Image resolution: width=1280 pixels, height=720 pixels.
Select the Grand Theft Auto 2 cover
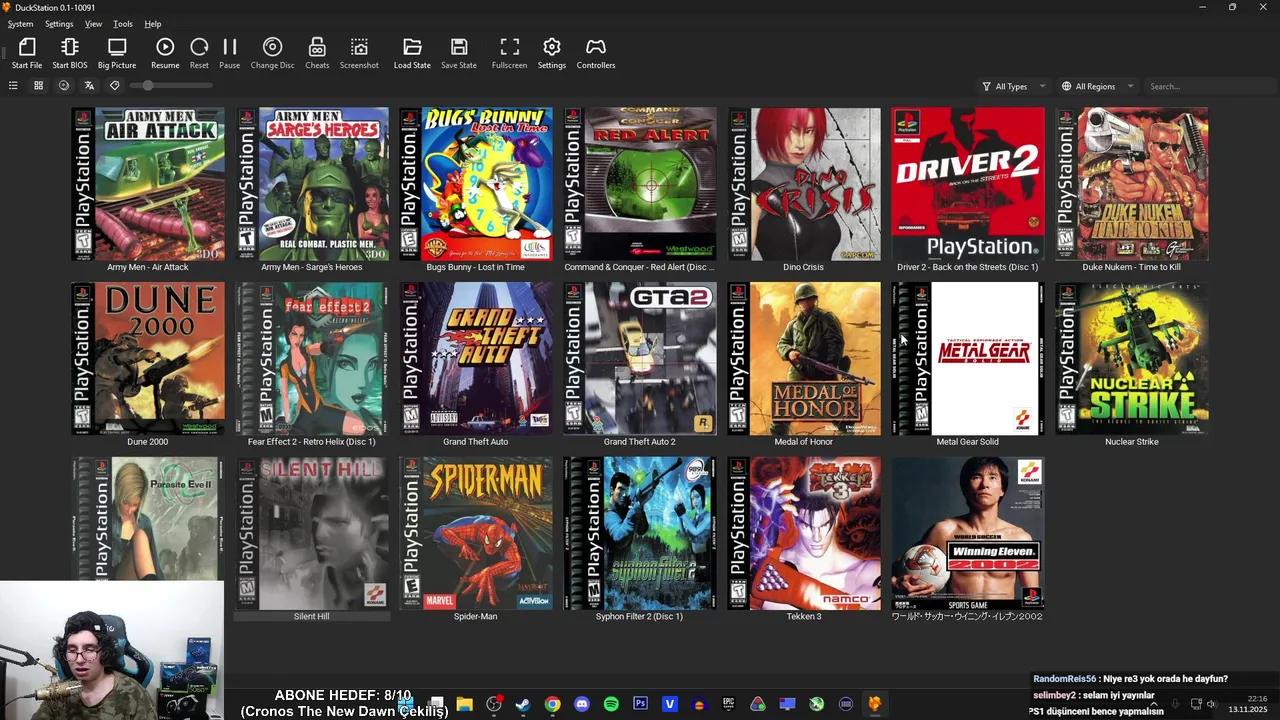[x=640, y=358]
